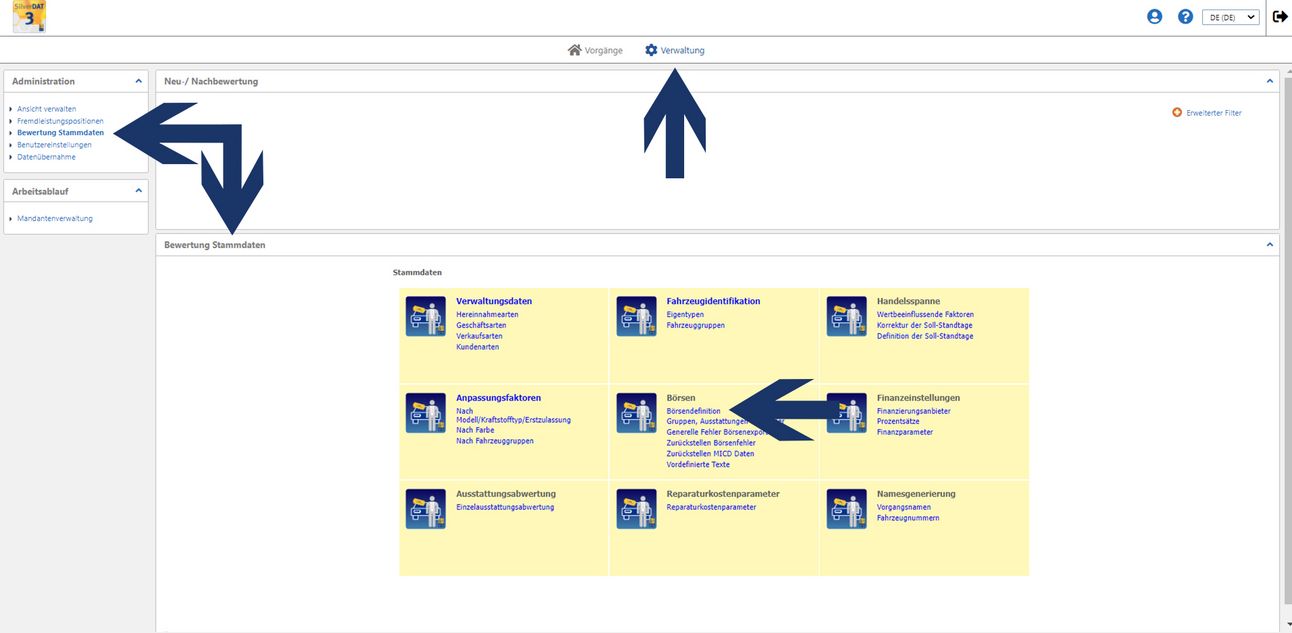The width and height of the screenshot is (1292, 633).
Task: Click the Reparaturkostenparameter tile icon
Action: click(636, 508)
